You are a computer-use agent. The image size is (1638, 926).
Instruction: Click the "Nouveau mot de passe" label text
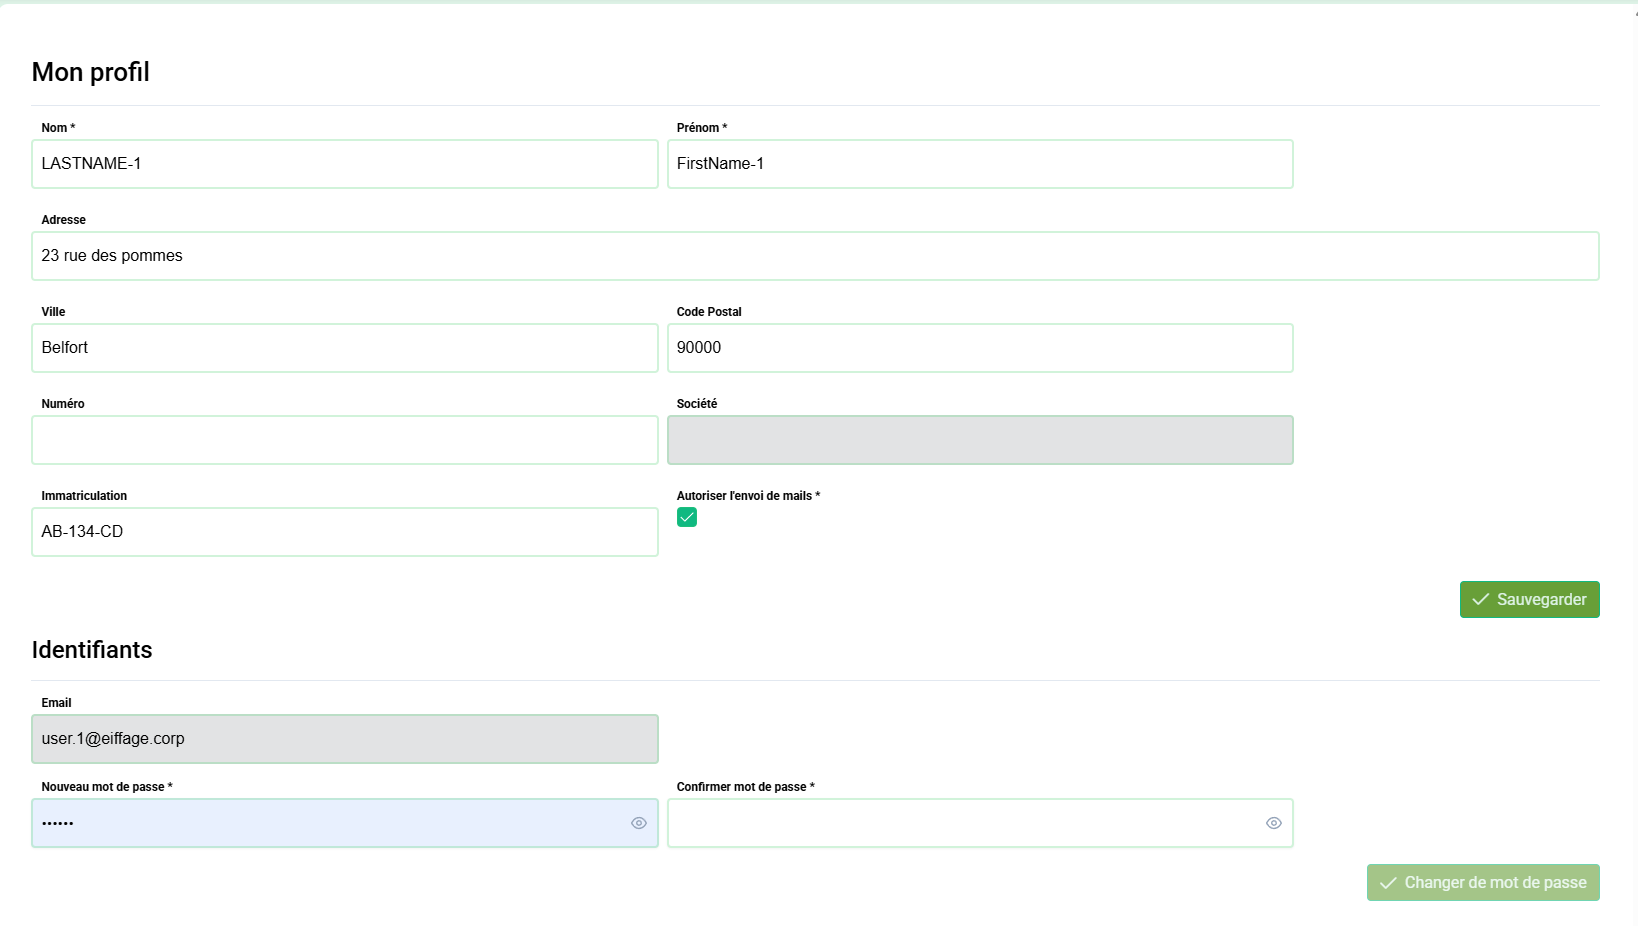106,787
